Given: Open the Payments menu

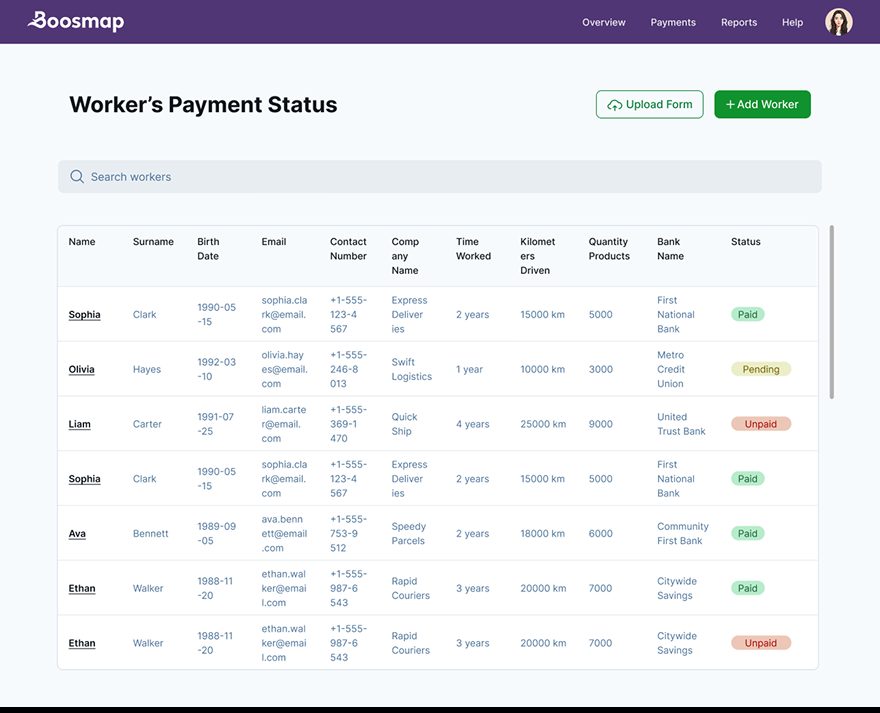Looking at the screenshot, I should 673,22.
